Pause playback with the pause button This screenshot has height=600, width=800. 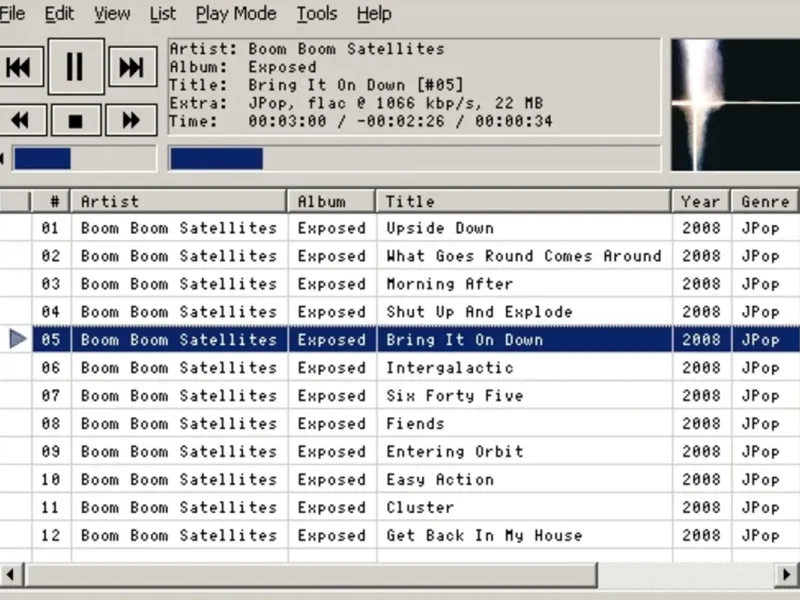[76, 67]
